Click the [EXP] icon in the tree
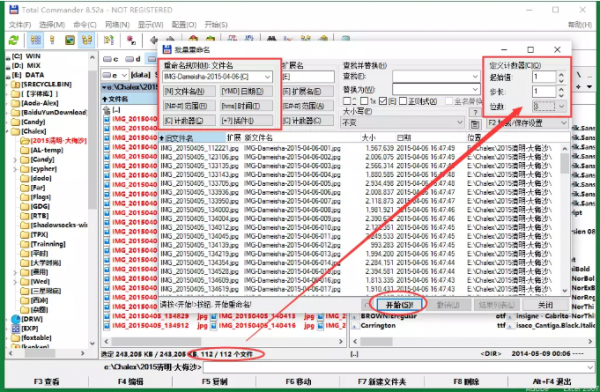 point(16,328)
